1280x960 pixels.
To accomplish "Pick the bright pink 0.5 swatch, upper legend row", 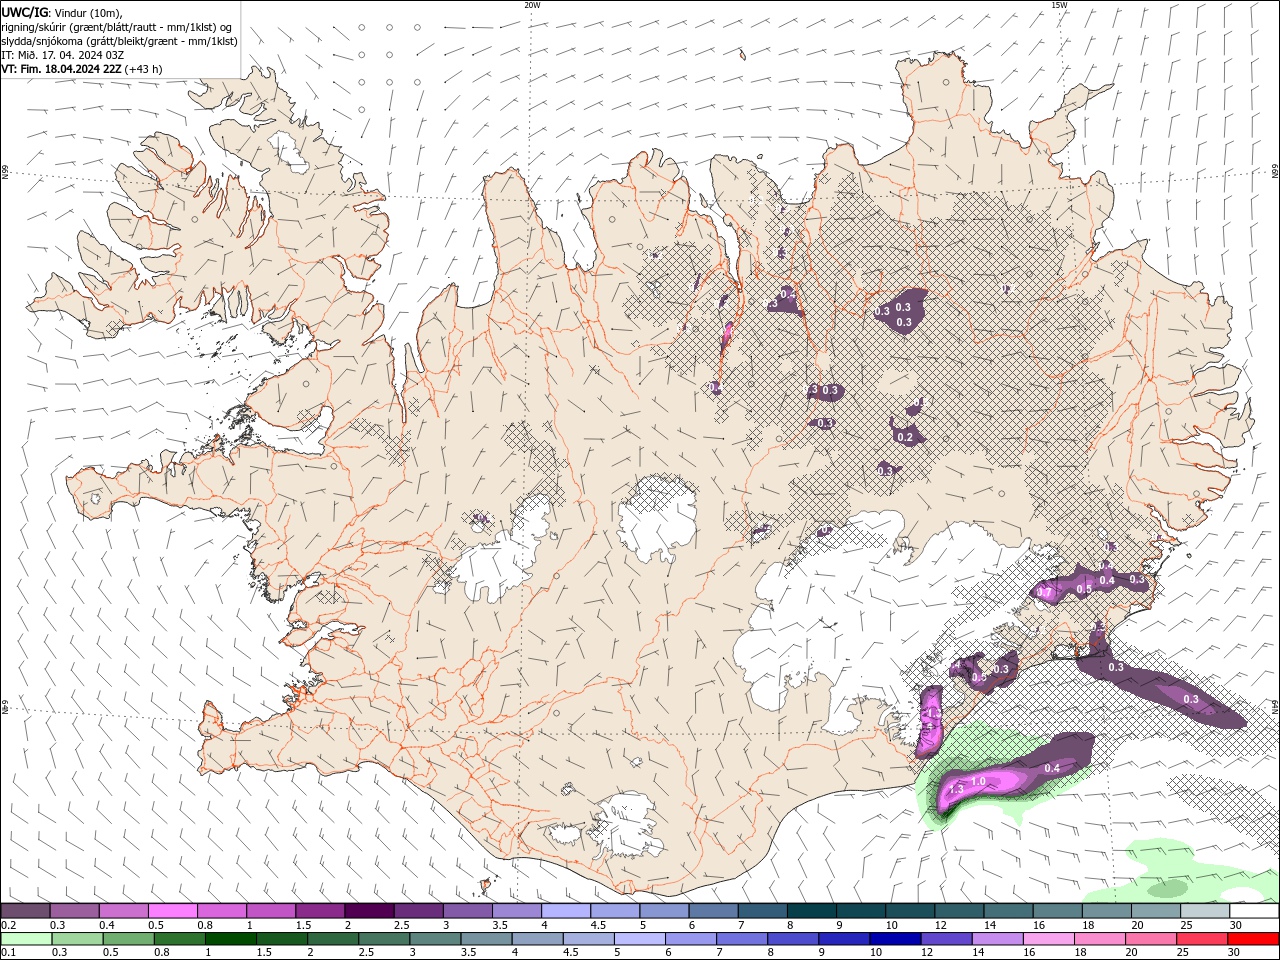I will [x=173, y=911].
